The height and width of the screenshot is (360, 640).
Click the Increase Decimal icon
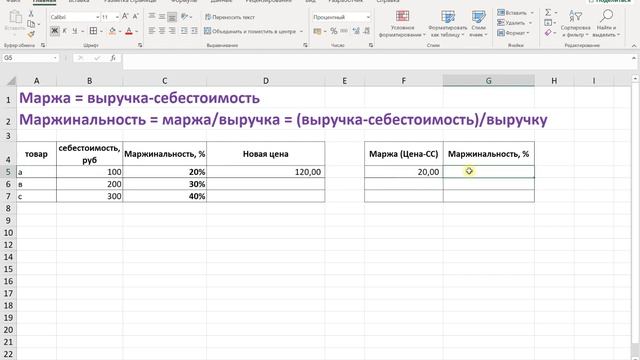pos(356,31)
